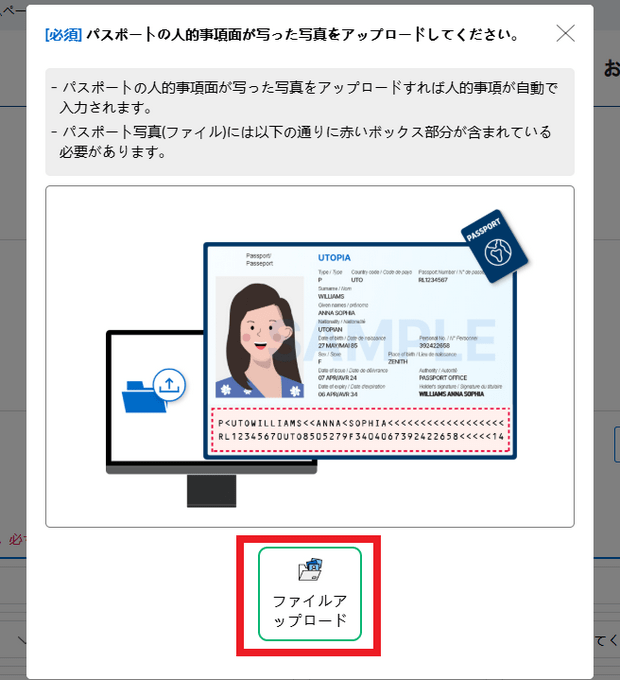Click the sample passport illustration image
620x680 pixels.
310,356
